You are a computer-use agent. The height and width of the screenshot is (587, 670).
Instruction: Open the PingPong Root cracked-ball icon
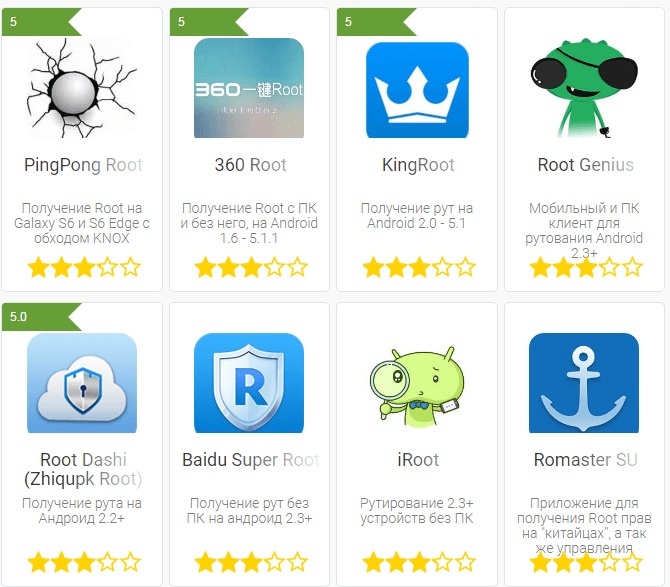[x=82, y=88]
